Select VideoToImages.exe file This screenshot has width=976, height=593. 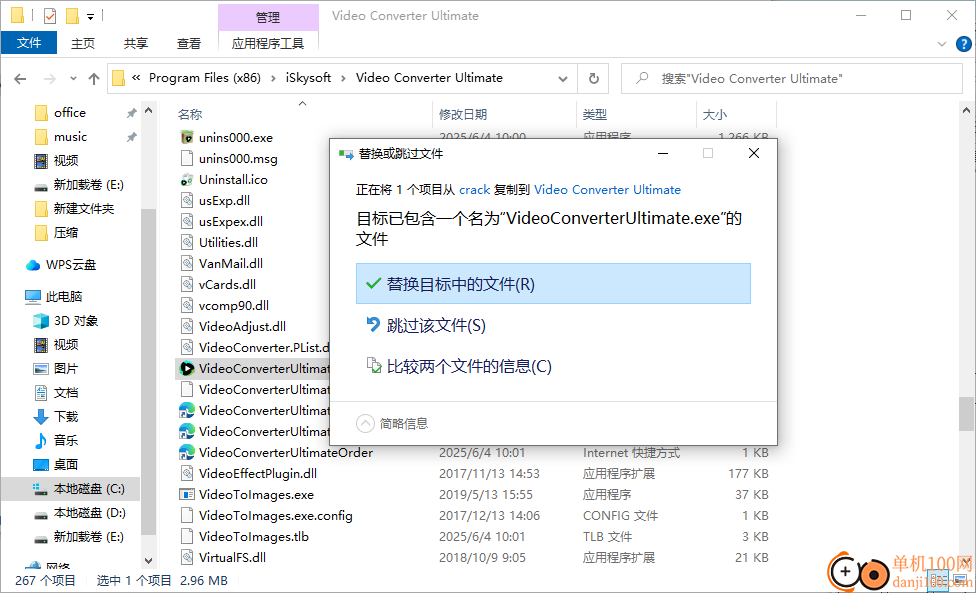[x=256, y=495]
